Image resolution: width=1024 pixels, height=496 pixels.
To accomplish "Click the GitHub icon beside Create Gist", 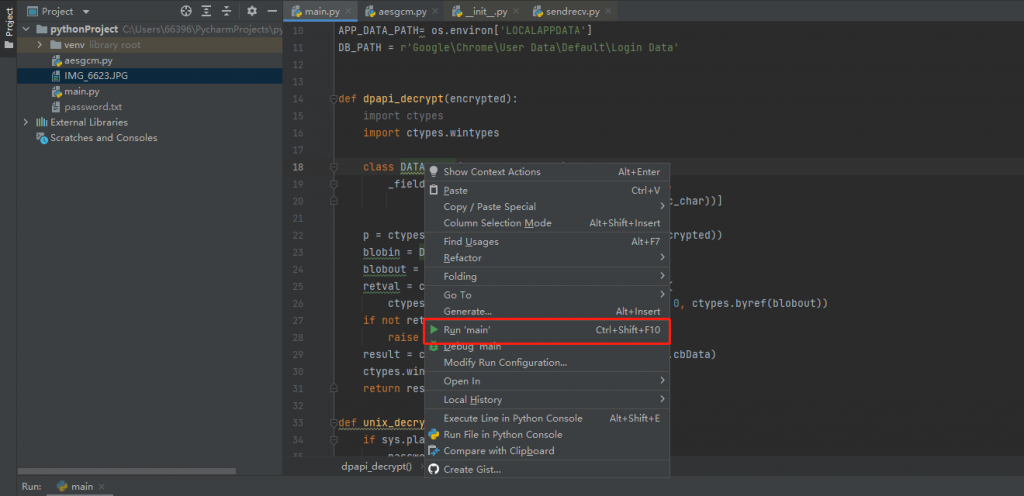I will click(434, 469).
